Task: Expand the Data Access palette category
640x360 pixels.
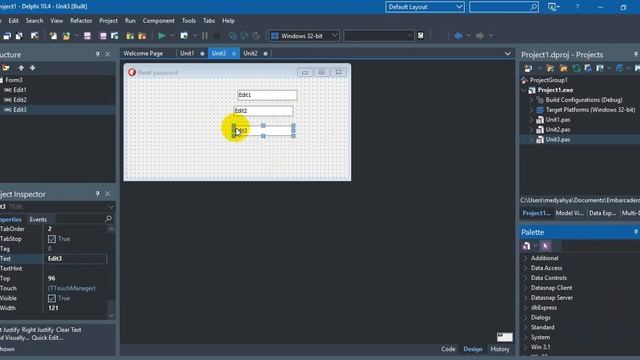Action: pyautogui.click(x=526, y=268)
